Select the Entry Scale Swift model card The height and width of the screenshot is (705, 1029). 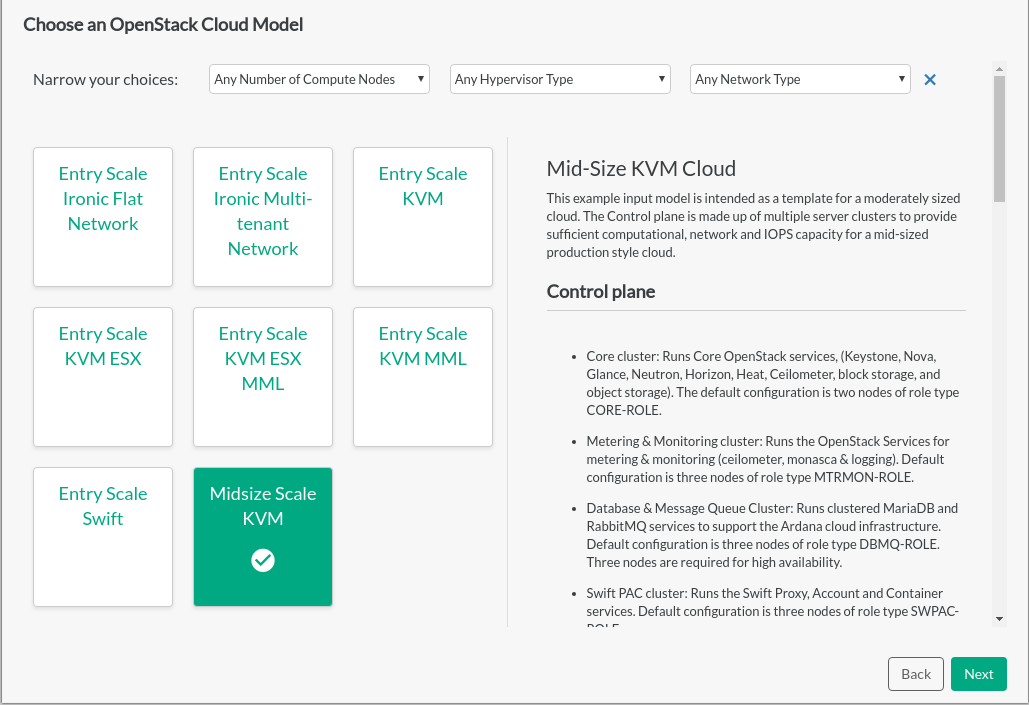(103, 536)
